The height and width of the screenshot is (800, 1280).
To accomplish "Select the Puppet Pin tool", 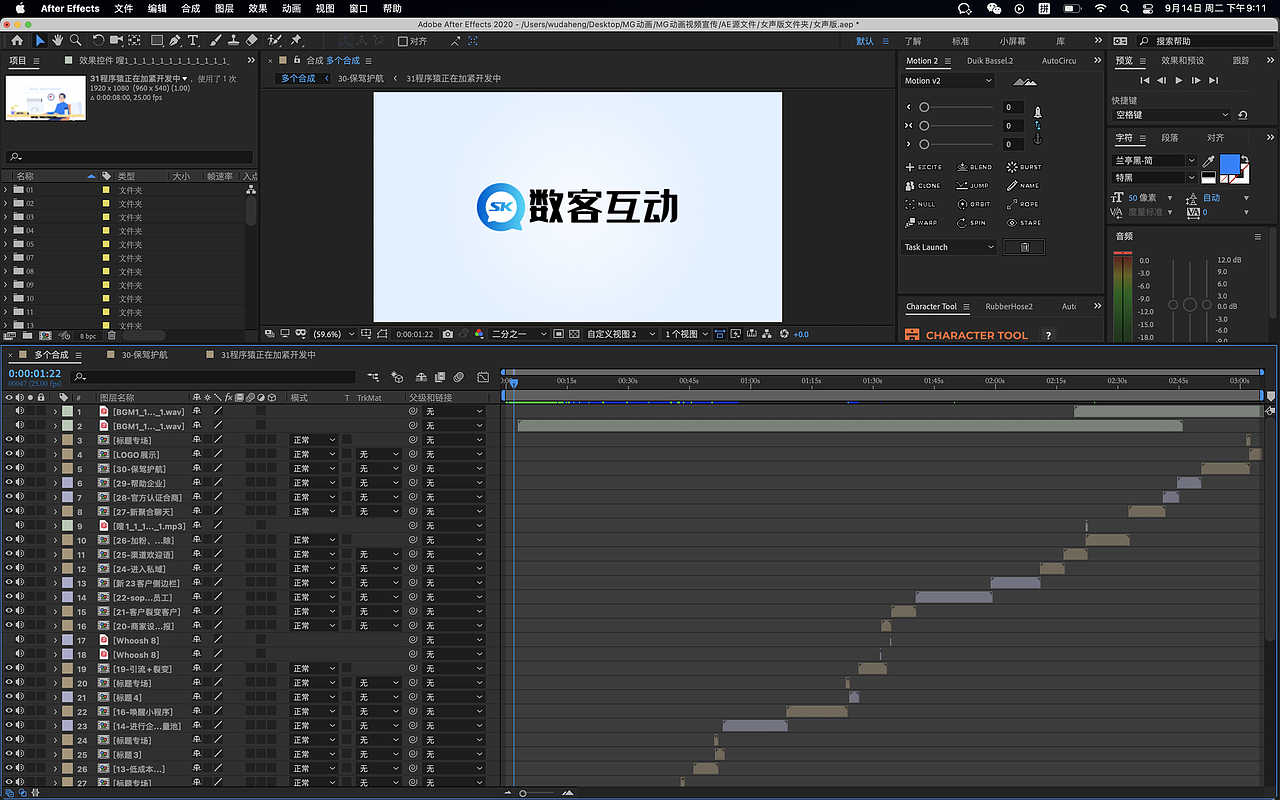I will (x=296, y=41).
